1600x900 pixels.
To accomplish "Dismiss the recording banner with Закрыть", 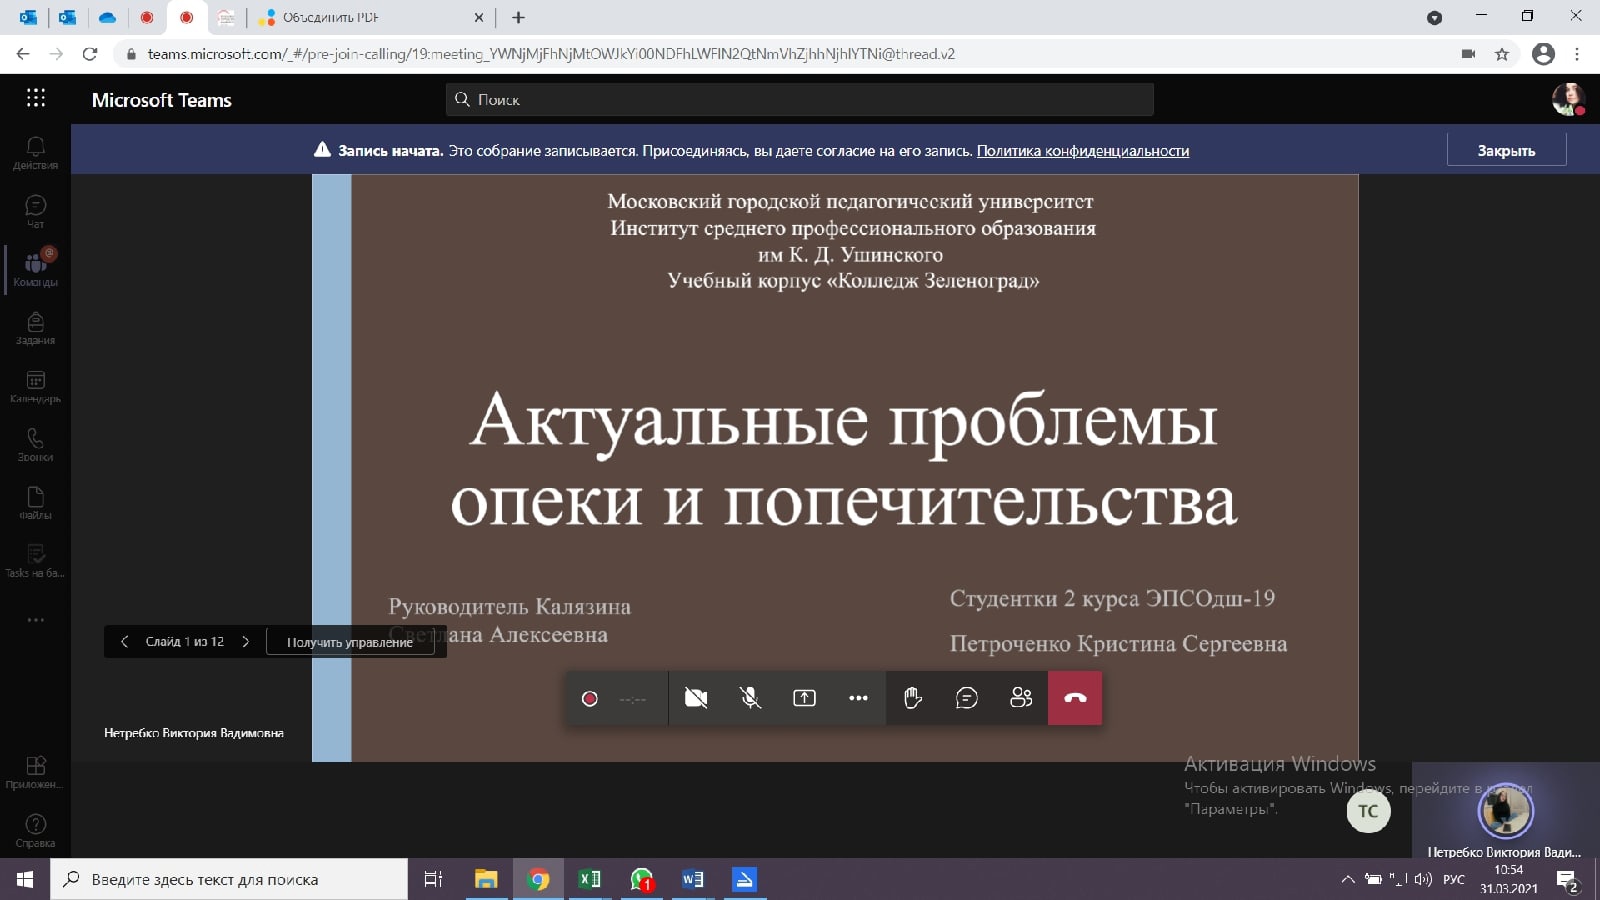I will coord(1506,150).
